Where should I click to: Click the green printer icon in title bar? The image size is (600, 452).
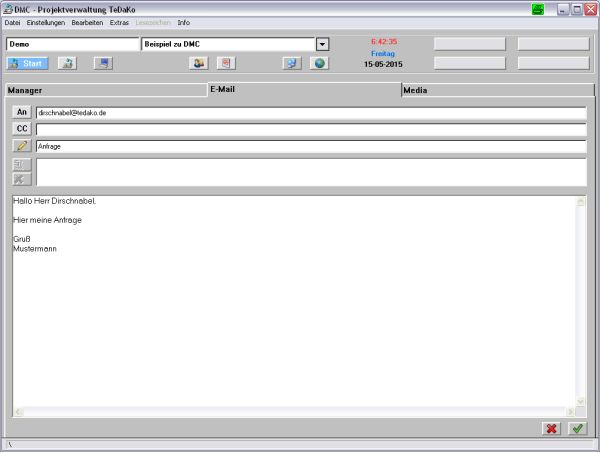pos(539,8)
